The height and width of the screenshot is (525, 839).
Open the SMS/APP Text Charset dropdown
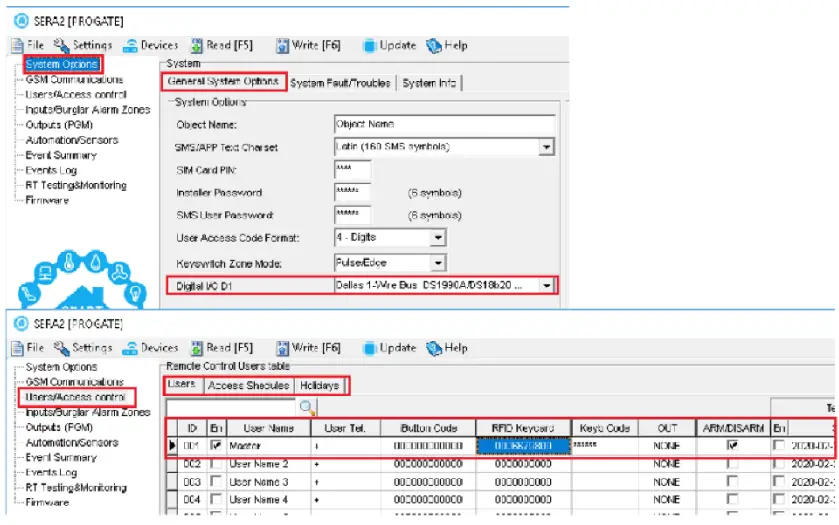(x=546, y=147)
